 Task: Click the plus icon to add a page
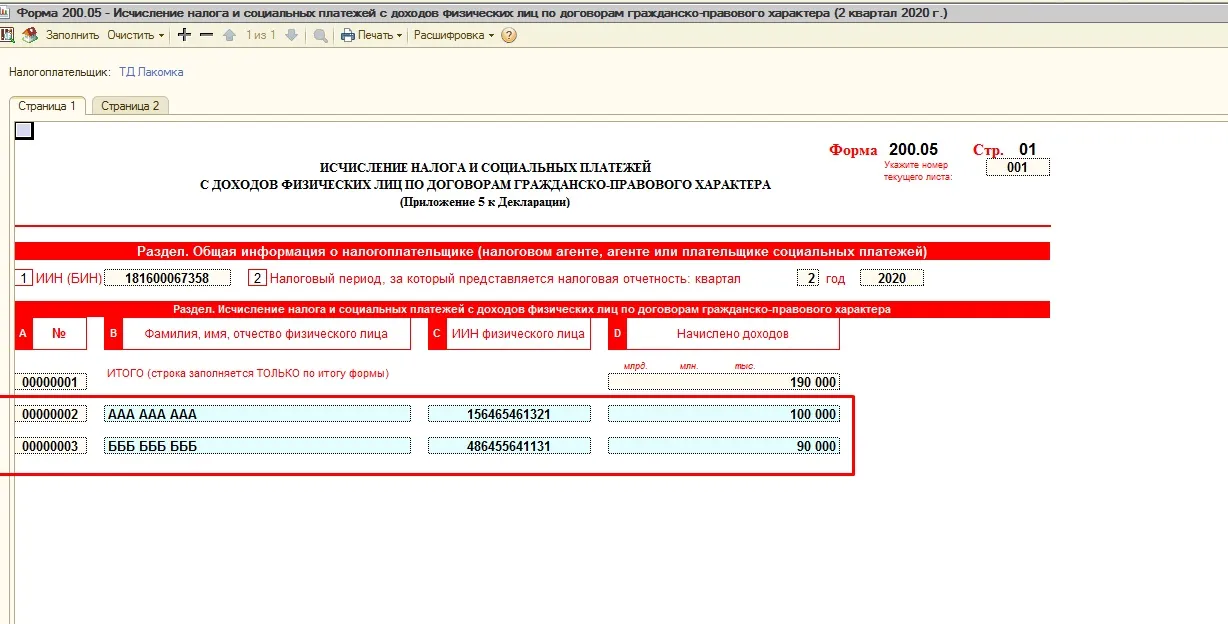click(x=184, y=35)
